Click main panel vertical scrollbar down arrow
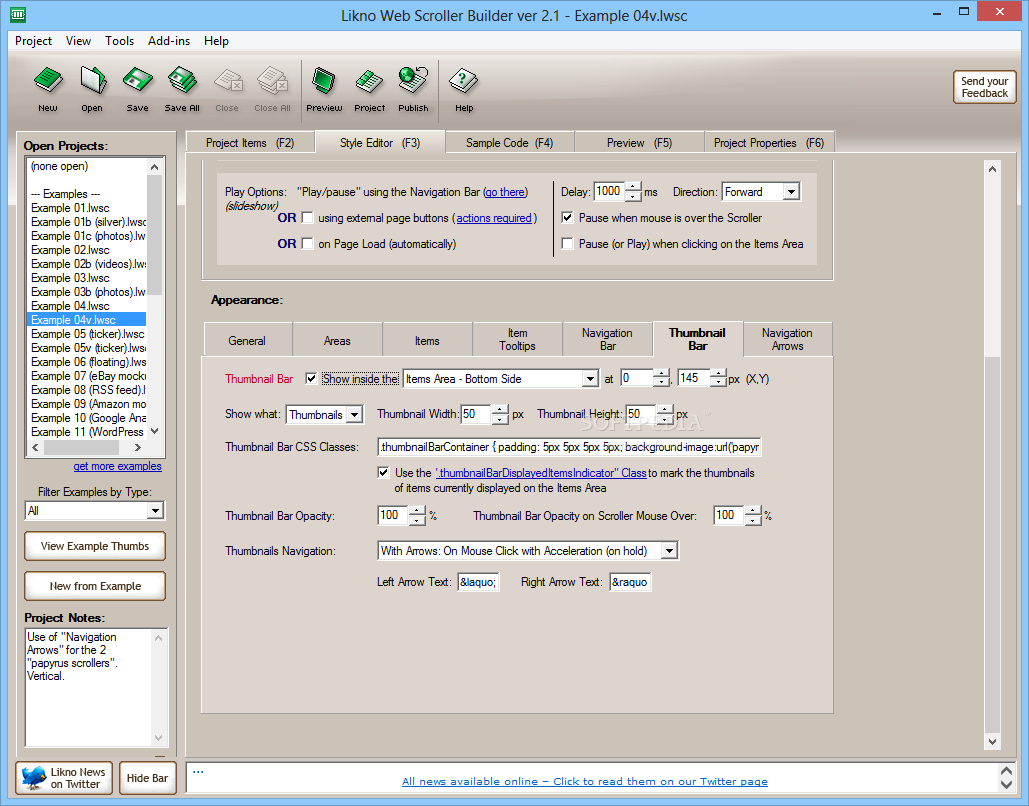Image resolution: width=1029 pixels, height=806 pixels. pyautogui.click(x=992, y=742)
